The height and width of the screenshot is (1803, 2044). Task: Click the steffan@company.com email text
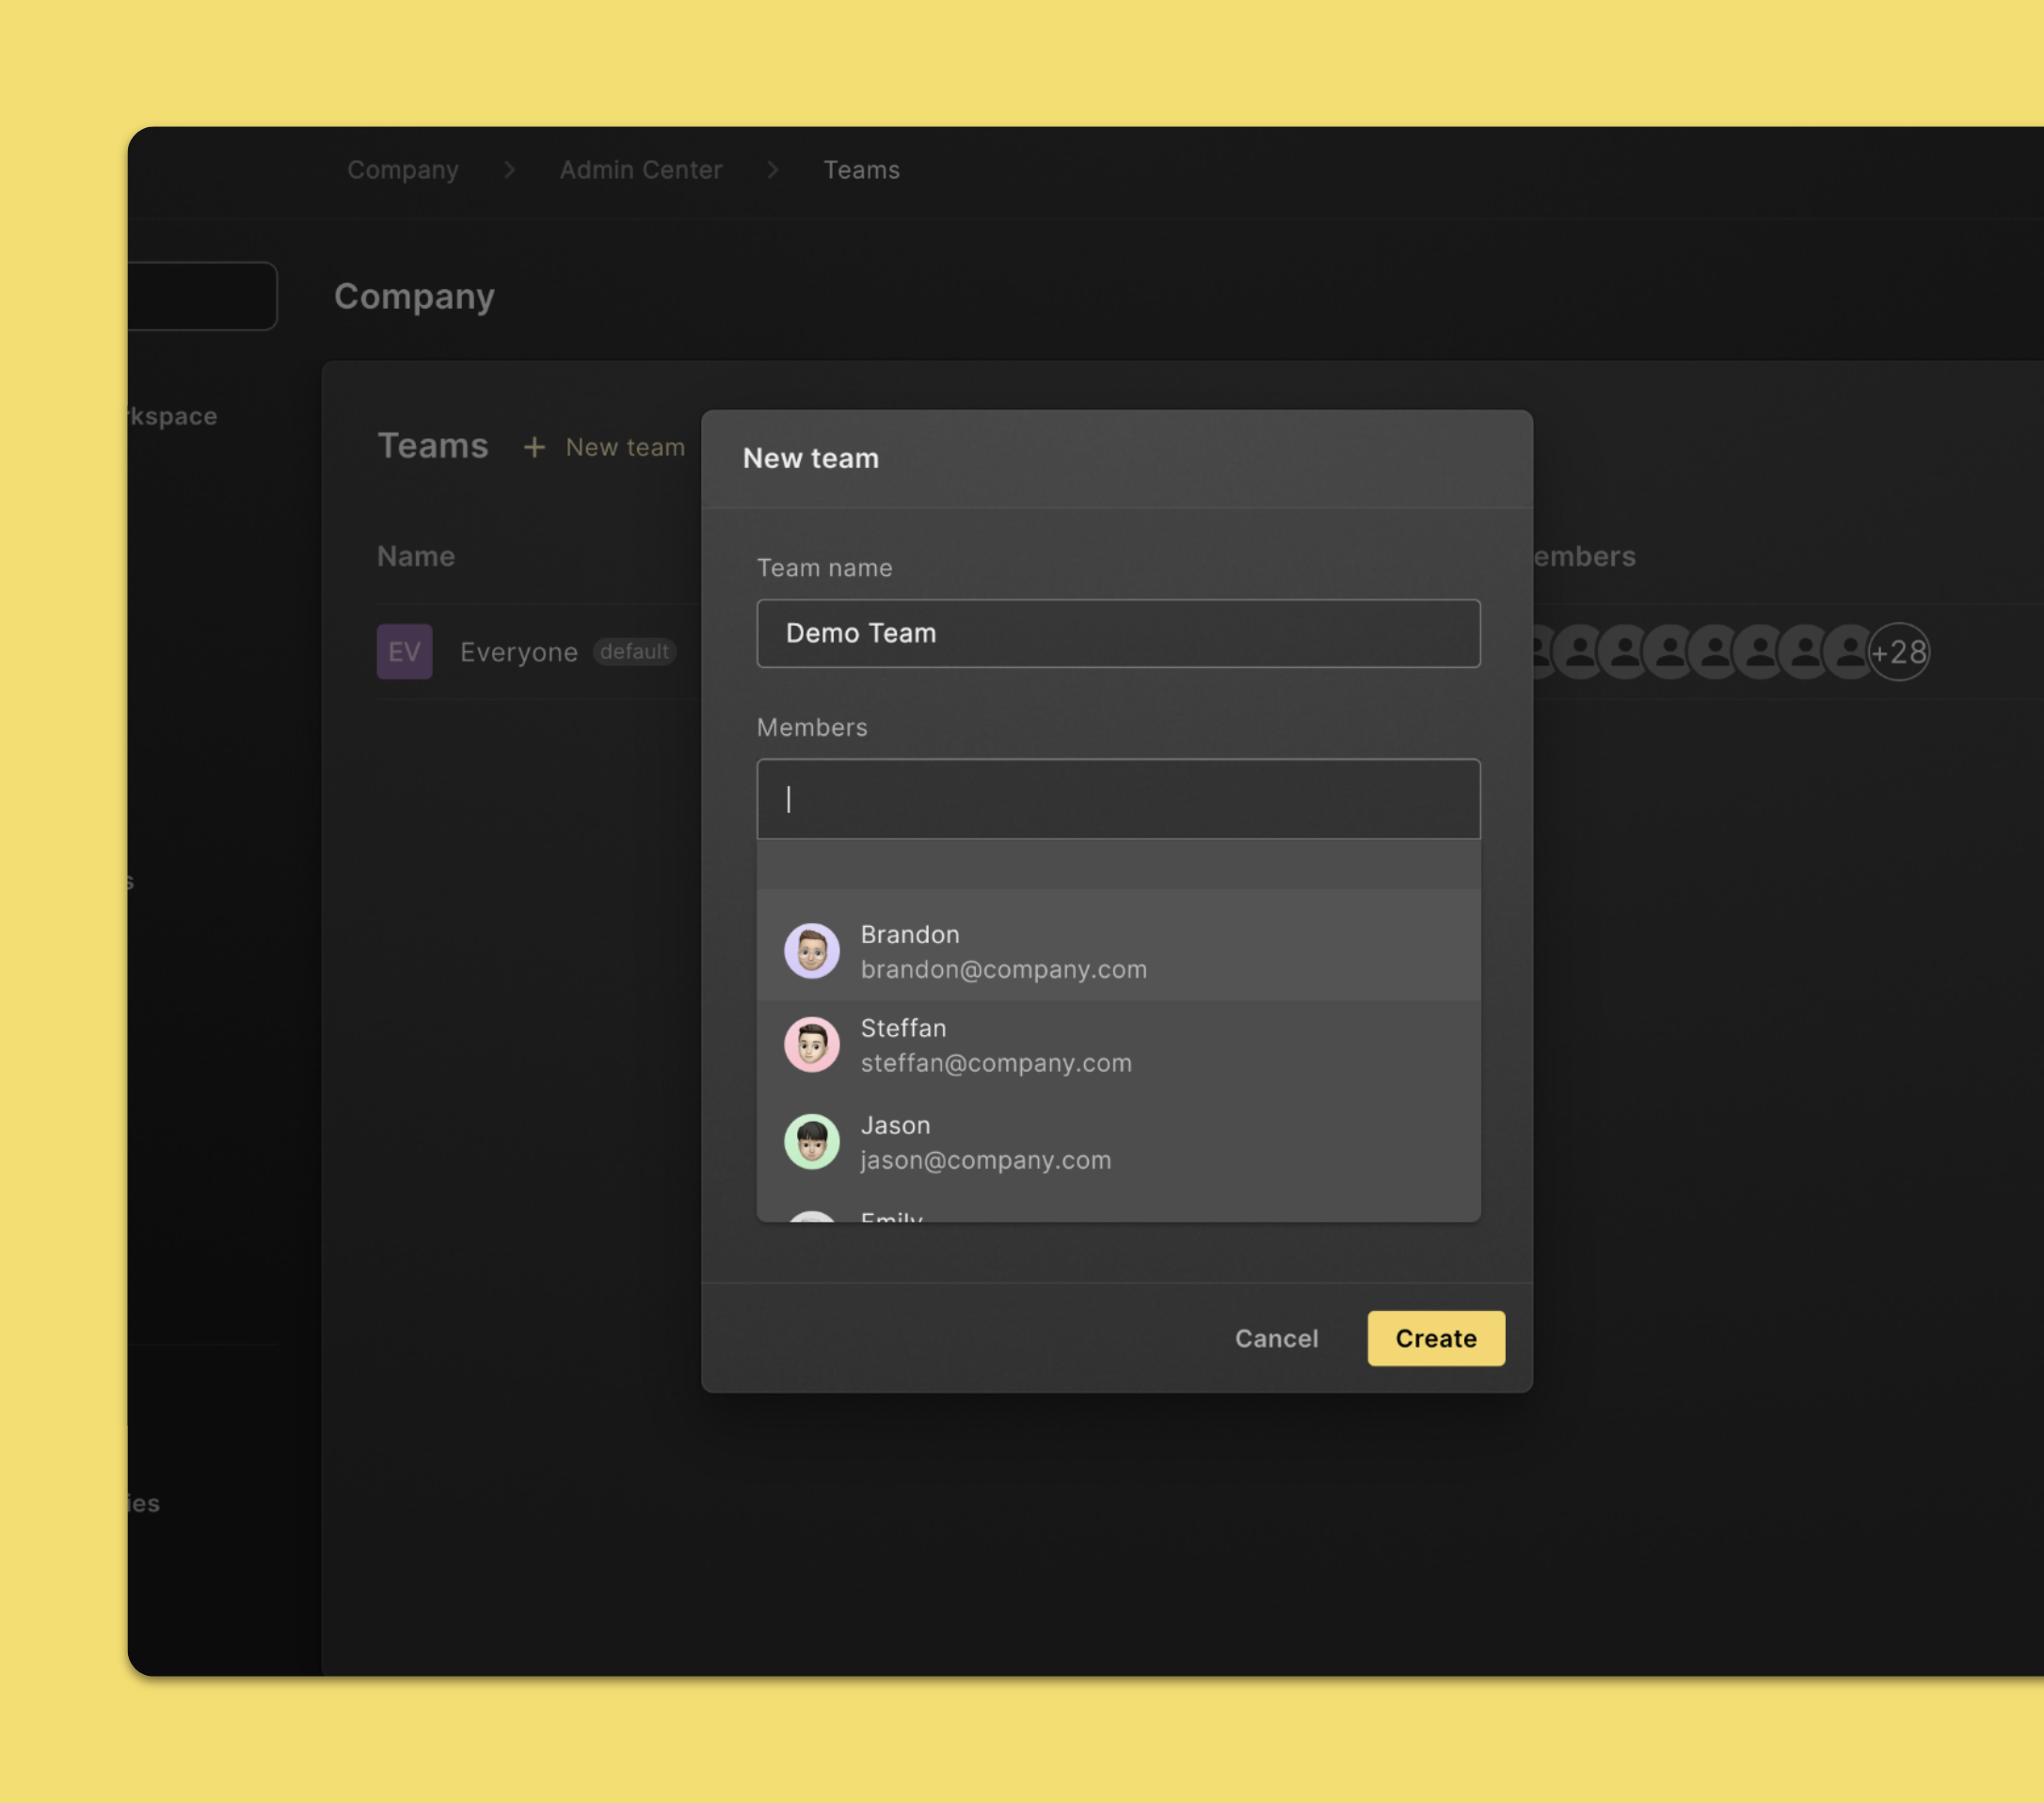[x=996, y=1063]
